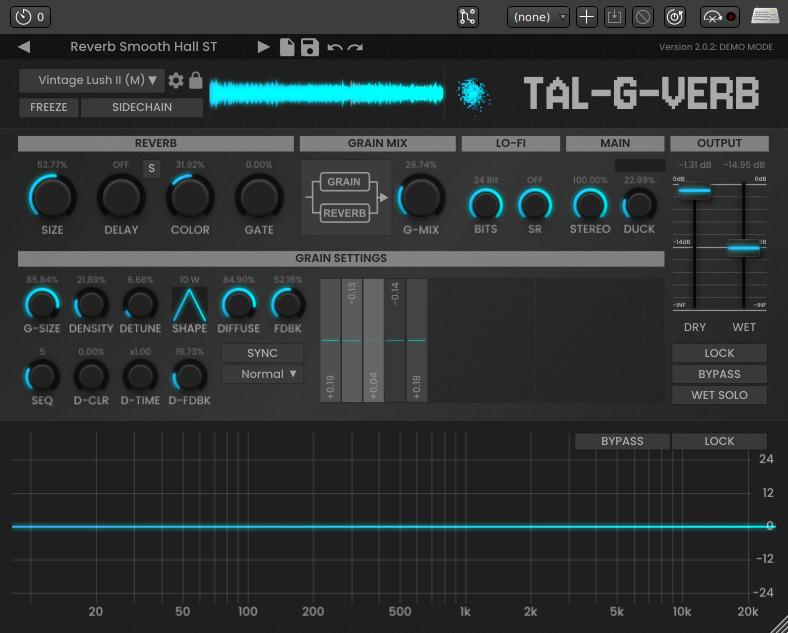This screenshot has height=633, width=788.
Task: Expand the Normal mode dropdown
Action: 262,374
